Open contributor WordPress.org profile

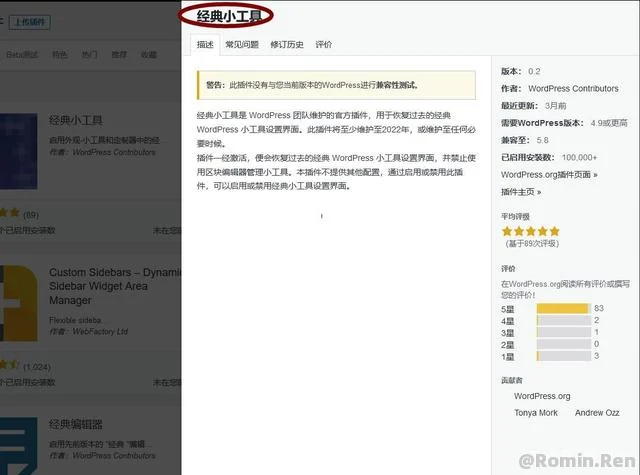(542, 396)
